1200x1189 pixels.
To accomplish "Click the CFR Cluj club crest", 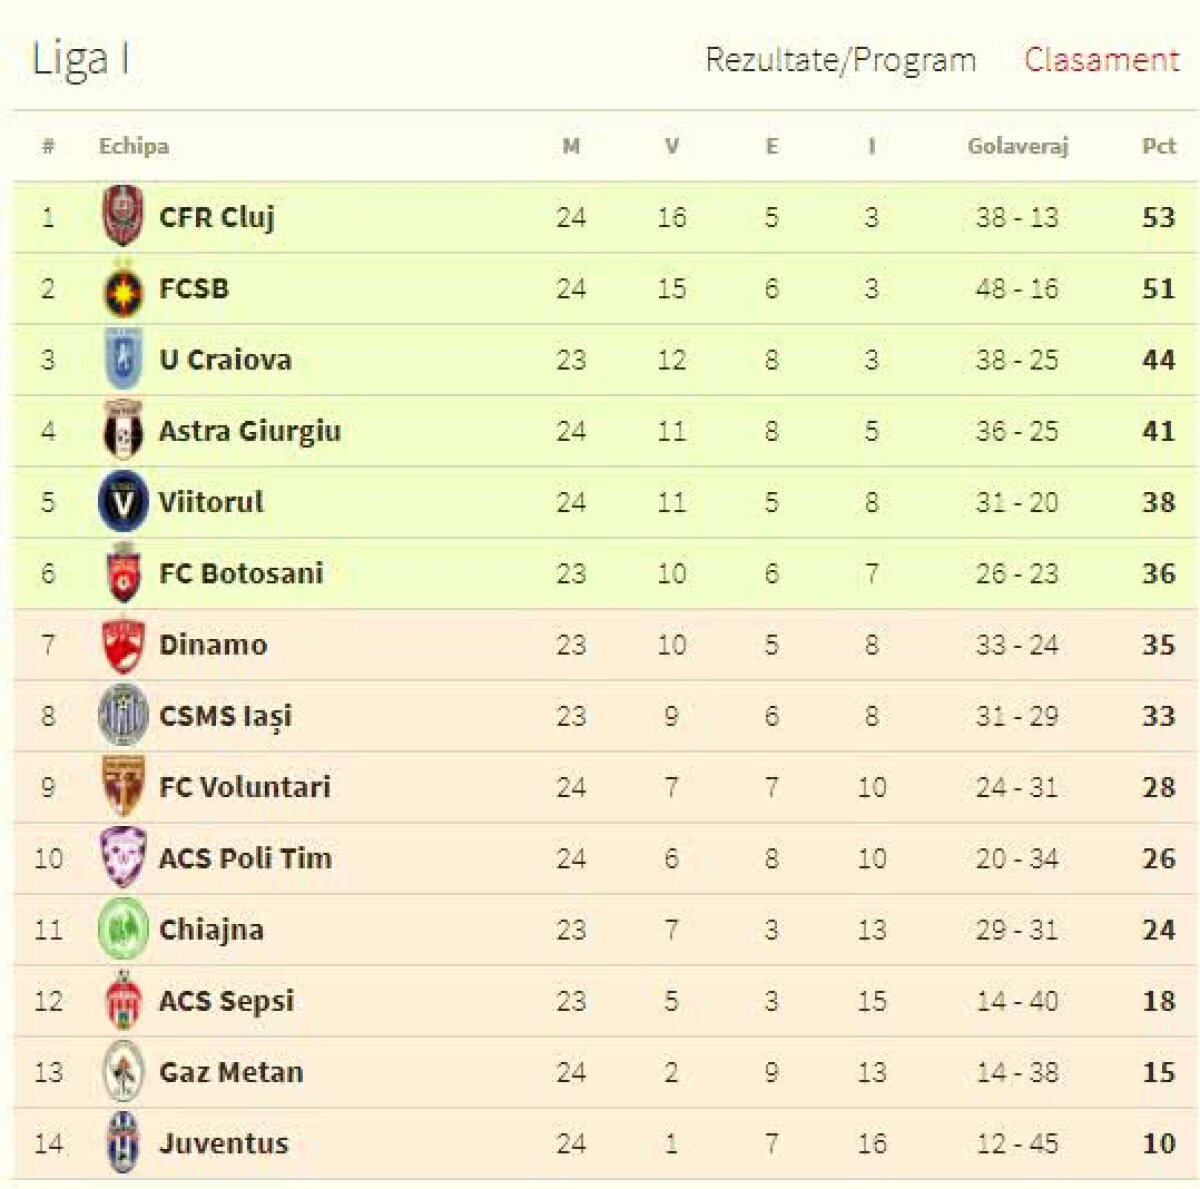I will tap(123, 216).
